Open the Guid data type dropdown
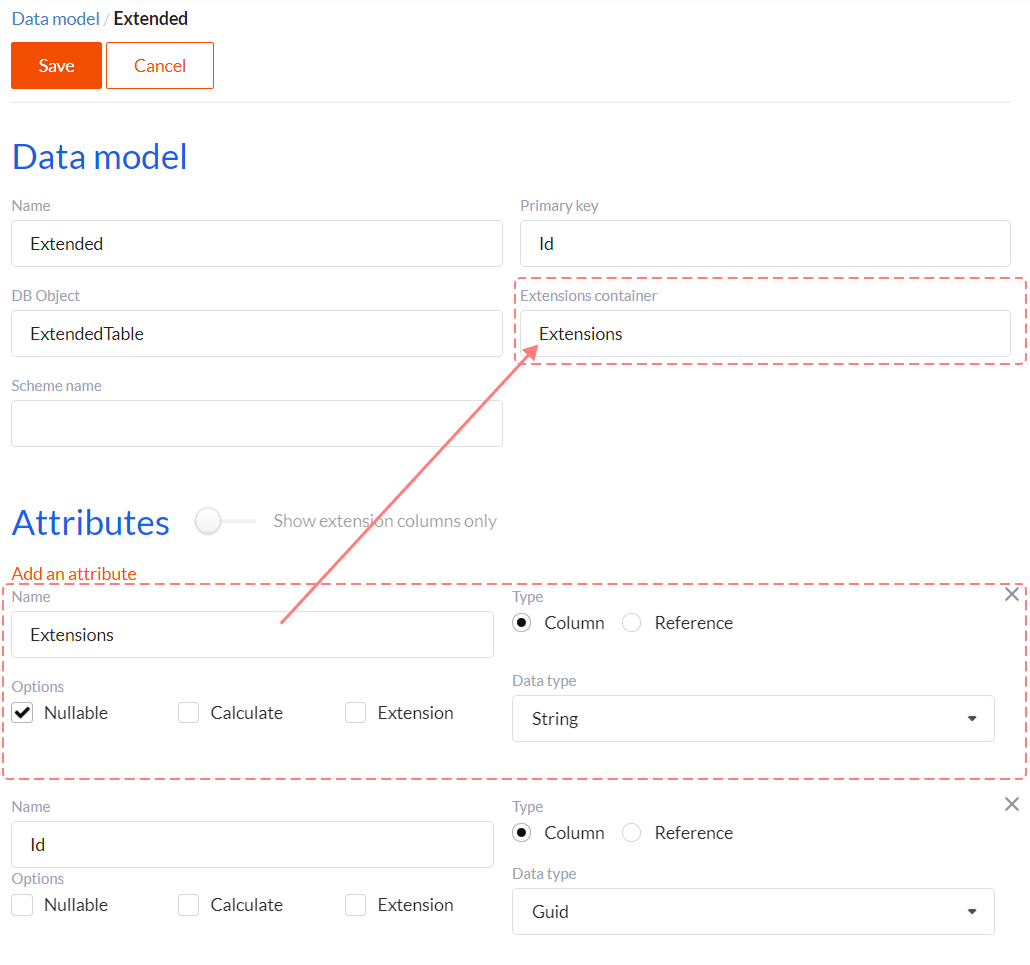This screenshot has width=1030, height=965. pyautogui.click(x=753, y=912)
